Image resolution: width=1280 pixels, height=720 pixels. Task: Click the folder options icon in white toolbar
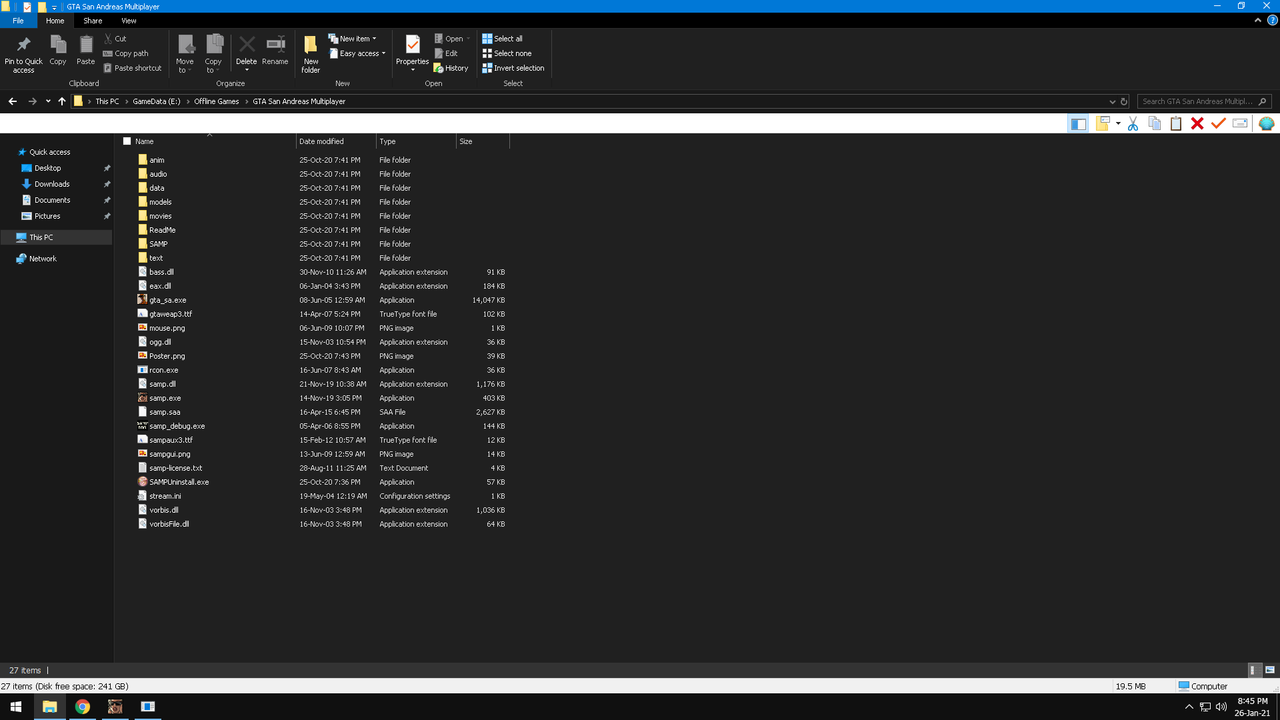point(1102,124)
